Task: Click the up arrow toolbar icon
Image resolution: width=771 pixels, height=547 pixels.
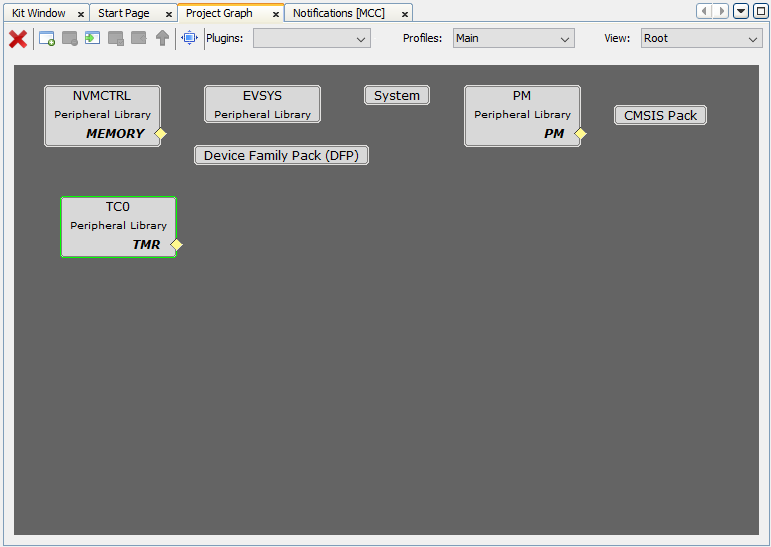Action: pos(162,39)
